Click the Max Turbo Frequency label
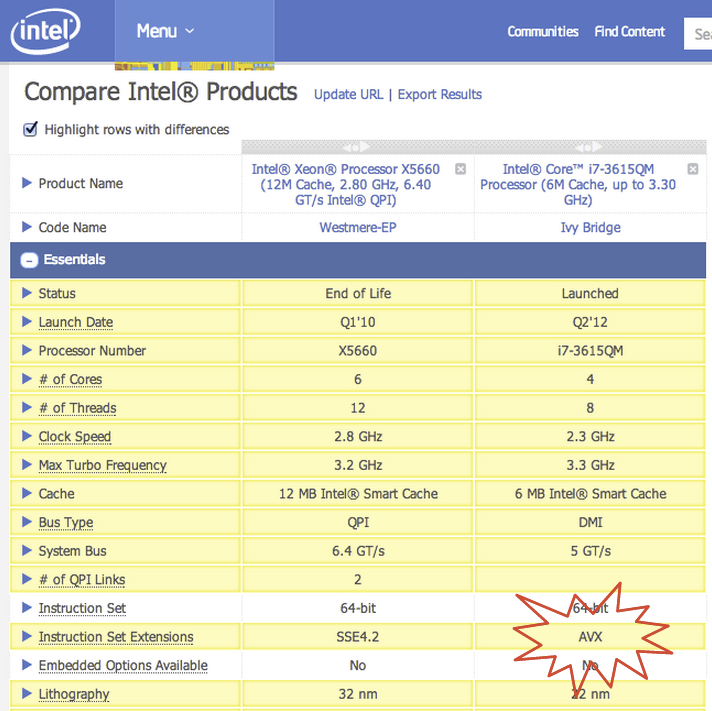The image size is (712, 711). coord(103,465)
